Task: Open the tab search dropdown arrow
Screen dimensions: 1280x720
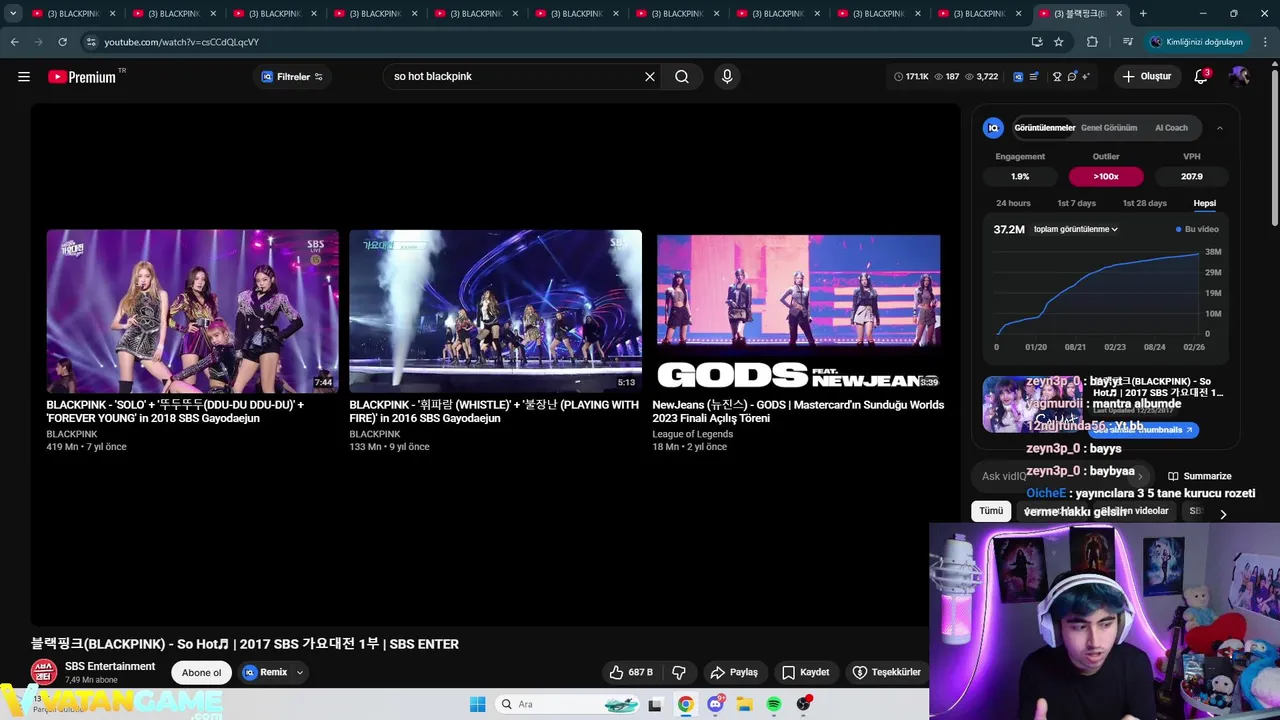Action: 12,13
